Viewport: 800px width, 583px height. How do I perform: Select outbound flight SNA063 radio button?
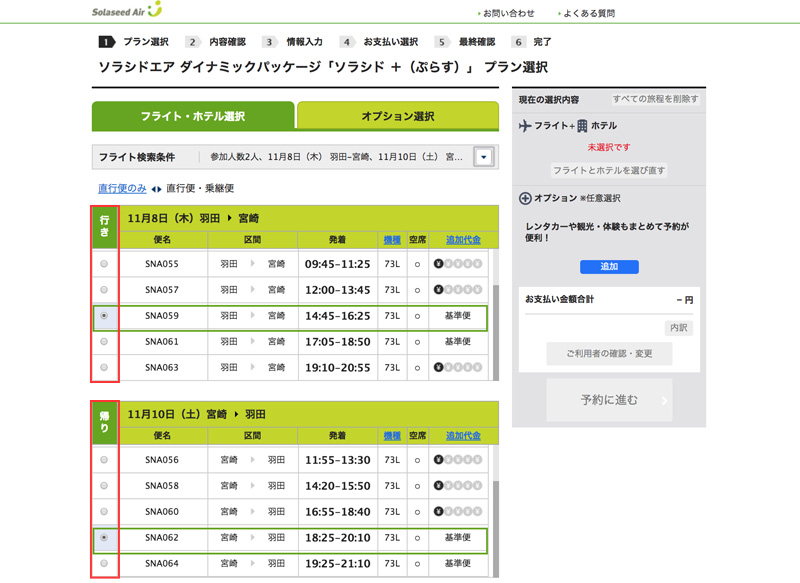104,367
